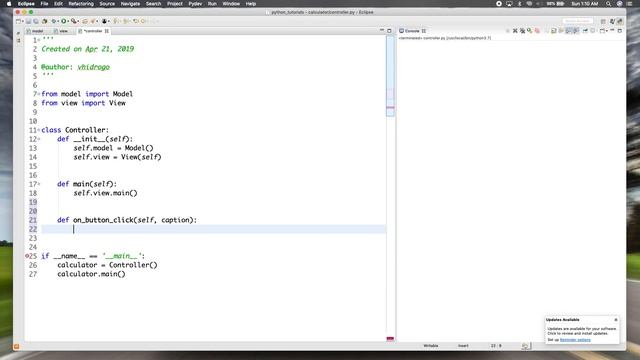This screenshot has height=360, width=640.
Task: Open the Run configurations dropdown arrow
Action: [x=68, y=21]
